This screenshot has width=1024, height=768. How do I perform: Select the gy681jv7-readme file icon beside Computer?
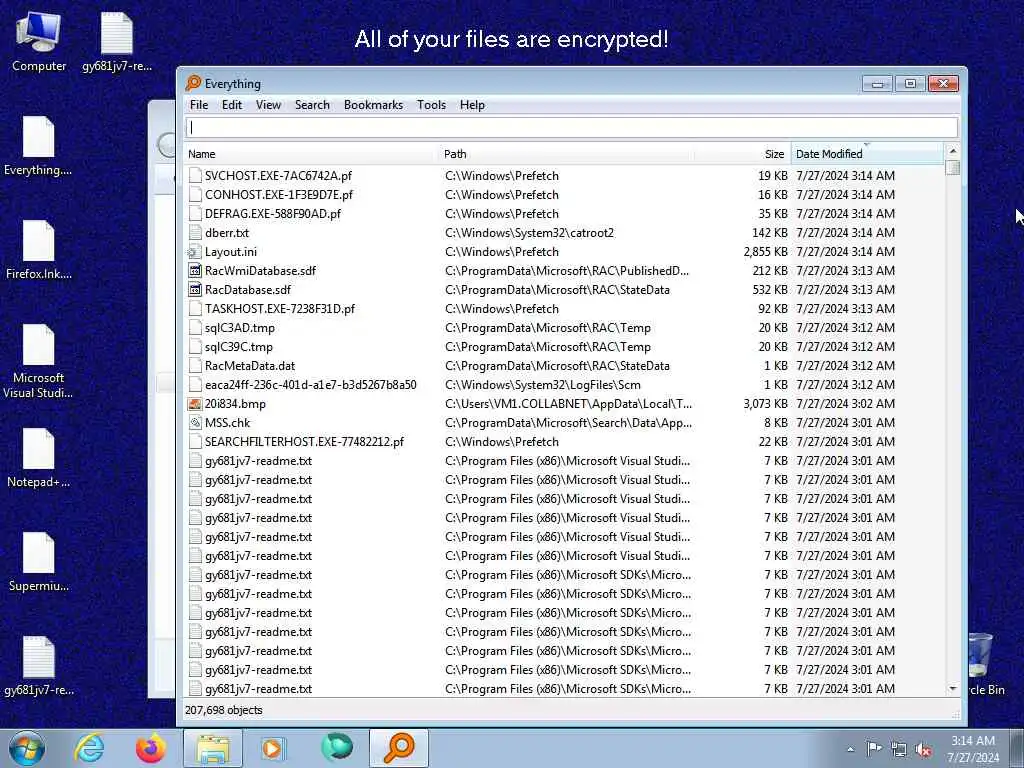[x=117, y=42]
